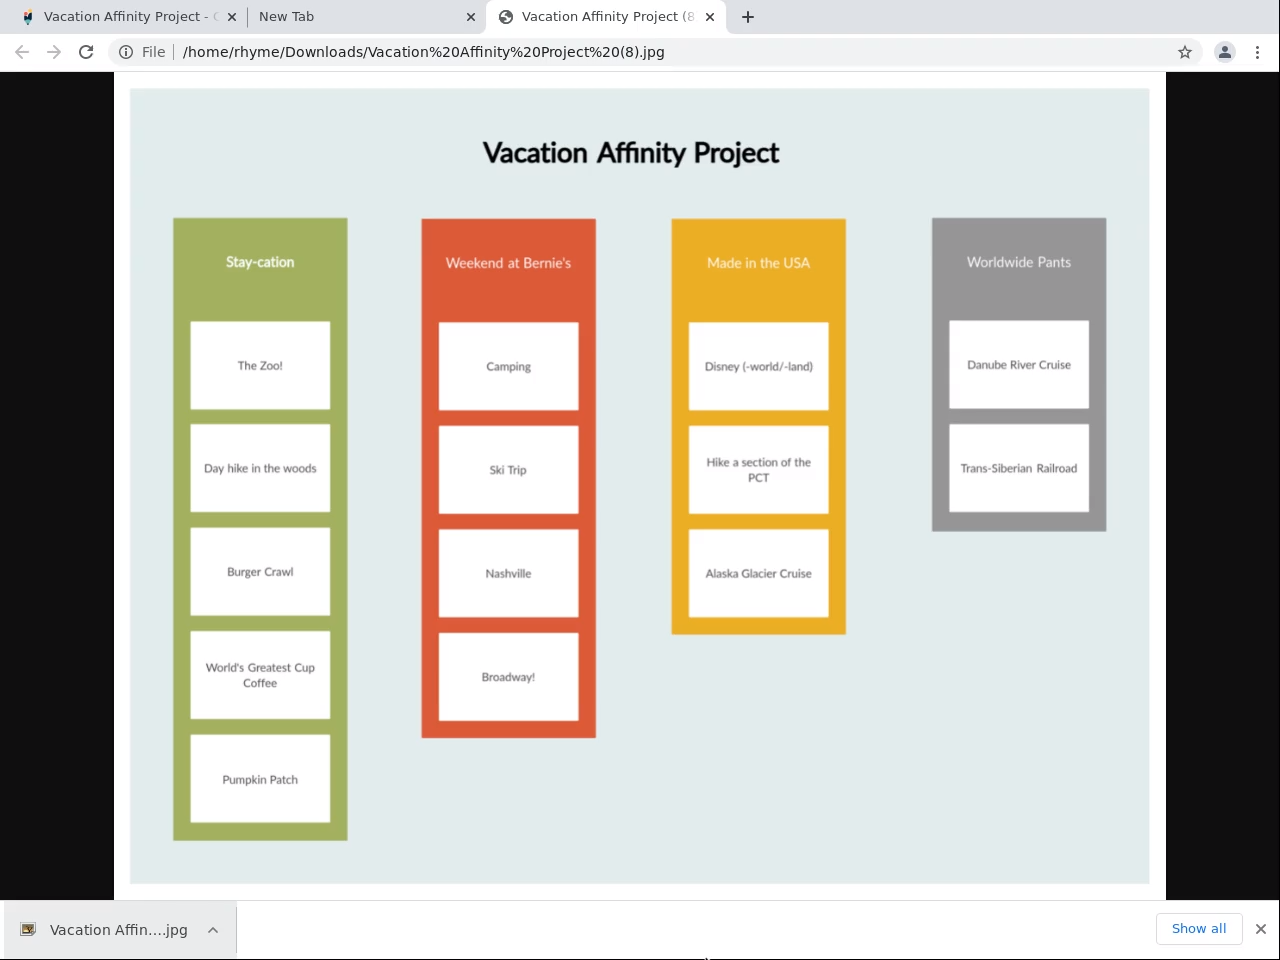1280x960 pixels.
Task: Select The Zoo! card
Action: tap(260, 365)
